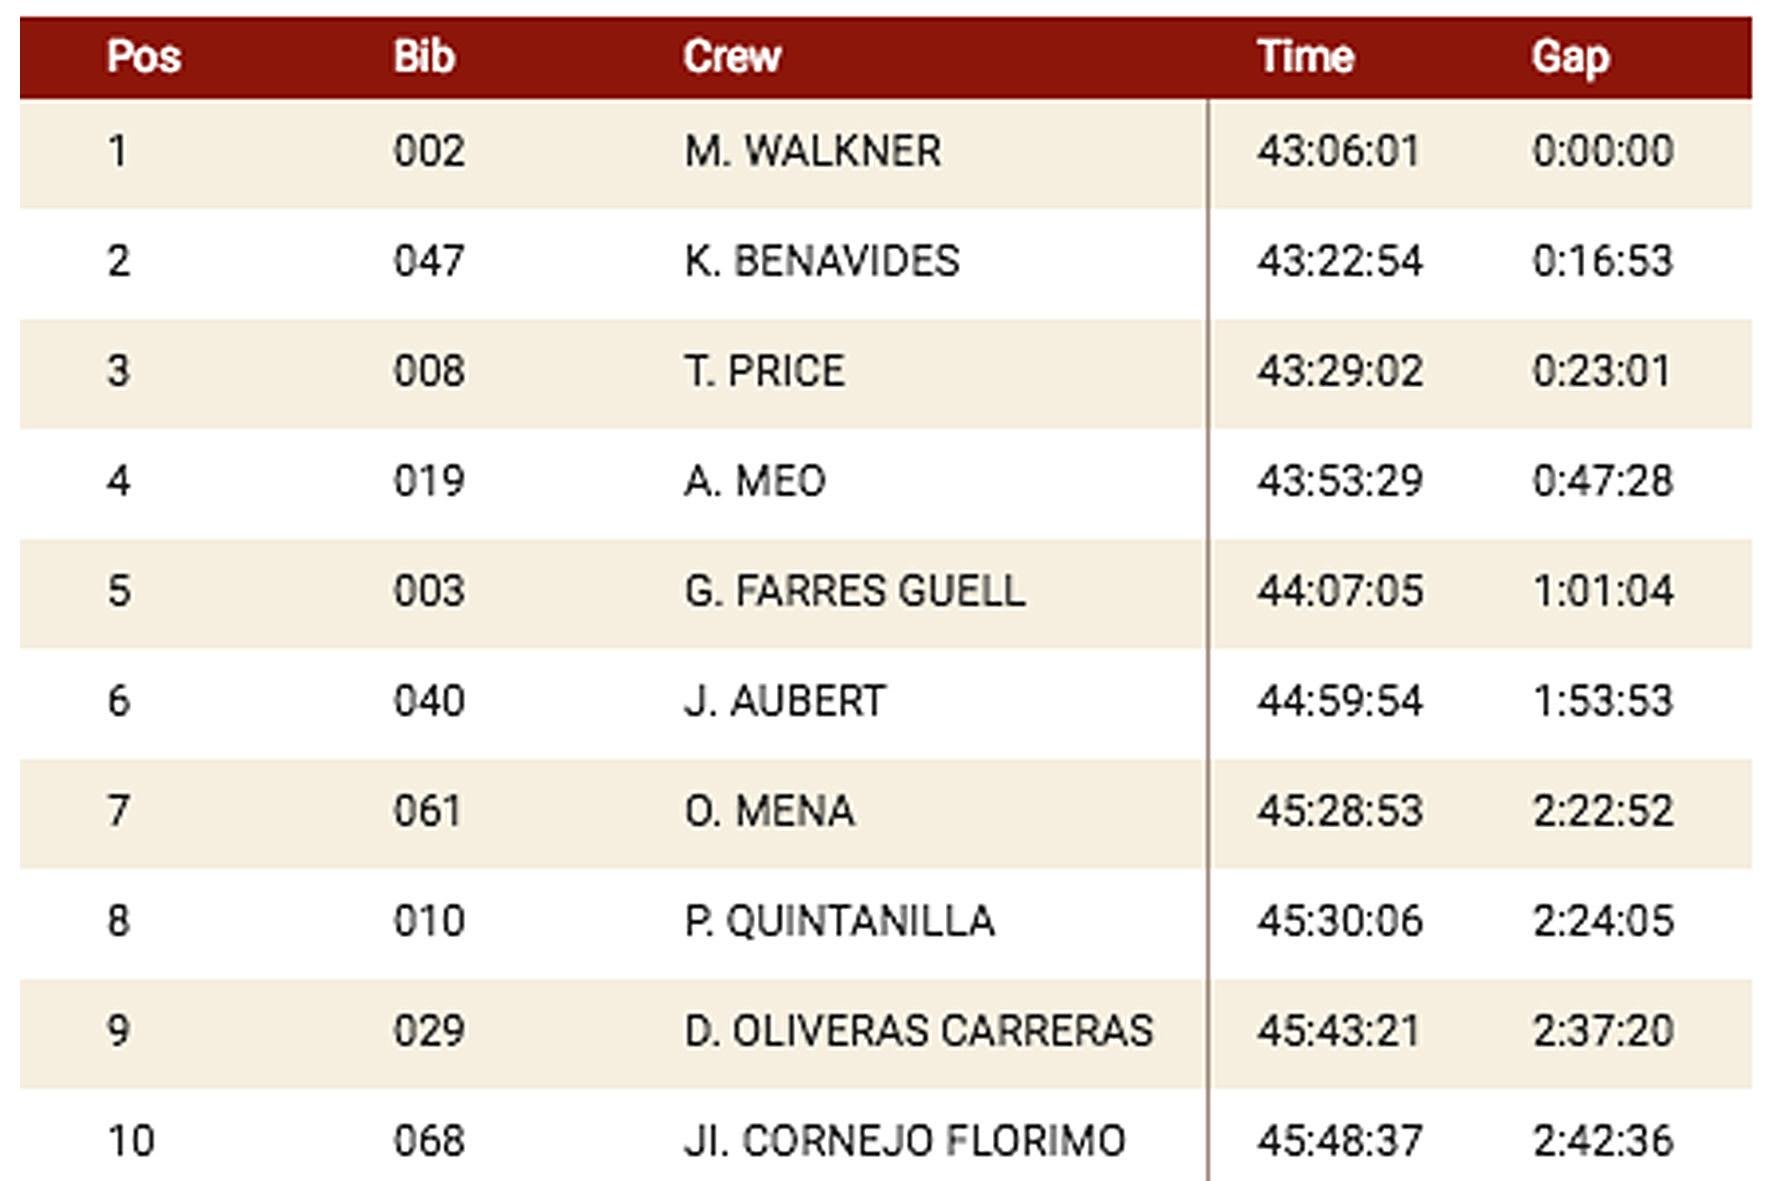The width and height of the screenshot is (1772, 1181).
Task: Sort by the Bib column header
Action: click(x=424, y=57)
